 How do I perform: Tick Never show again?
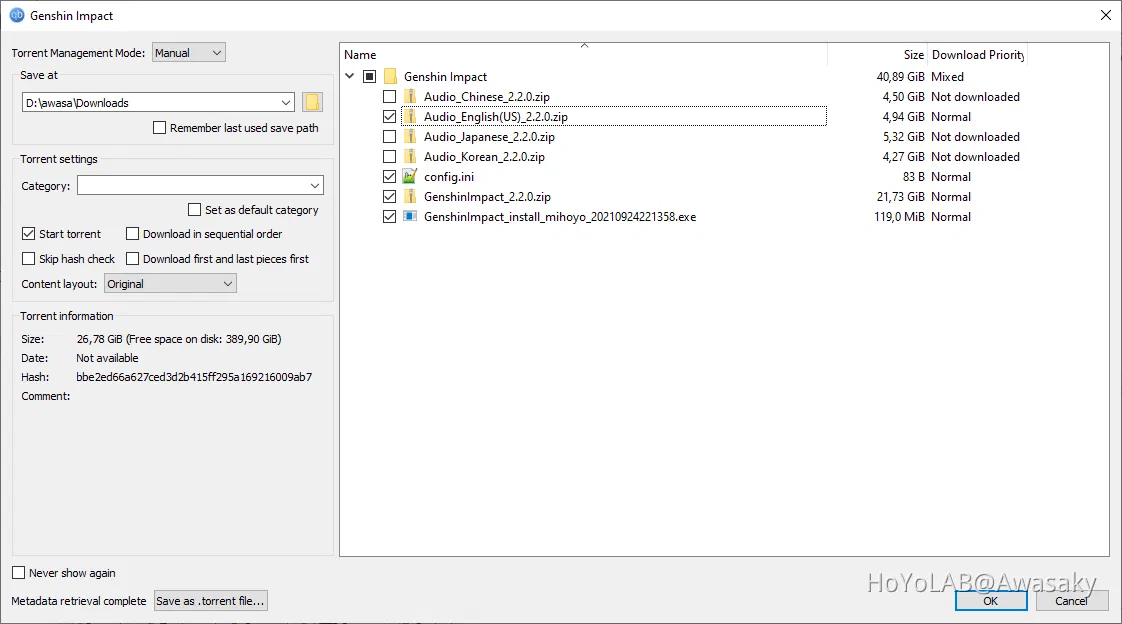point(19,573)
